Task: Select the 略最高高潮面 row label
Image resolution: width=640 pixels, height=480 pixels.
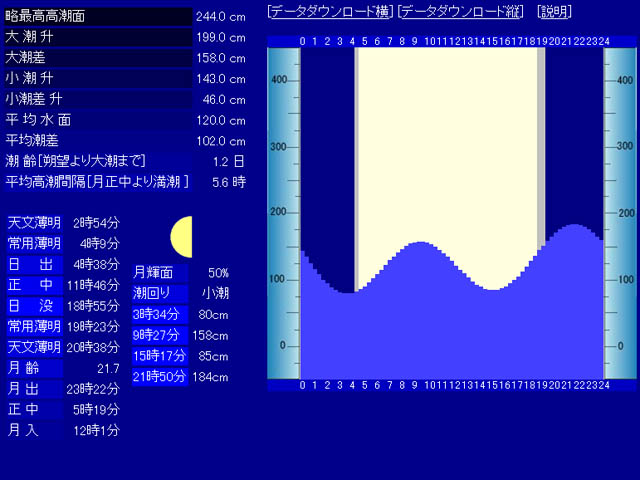Action: click(x=98, y=16)
